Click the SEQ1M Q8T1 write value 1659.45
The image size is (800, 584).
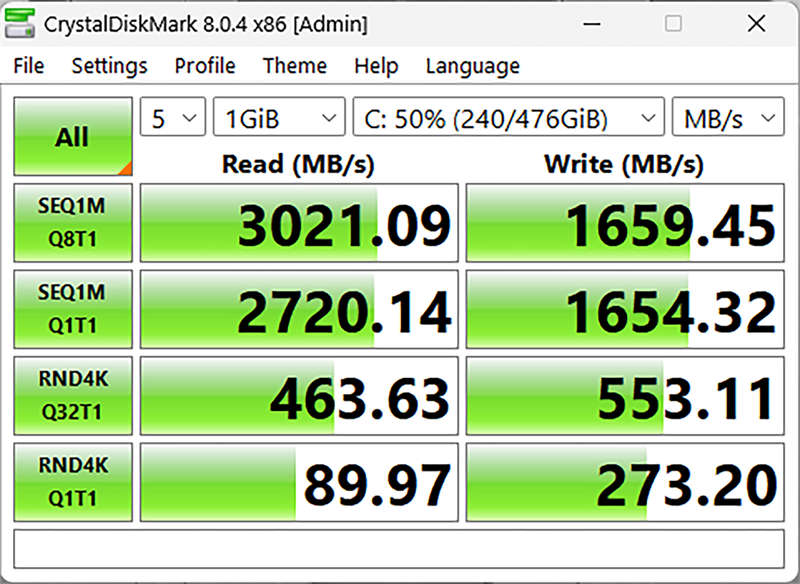click(625, 223)
